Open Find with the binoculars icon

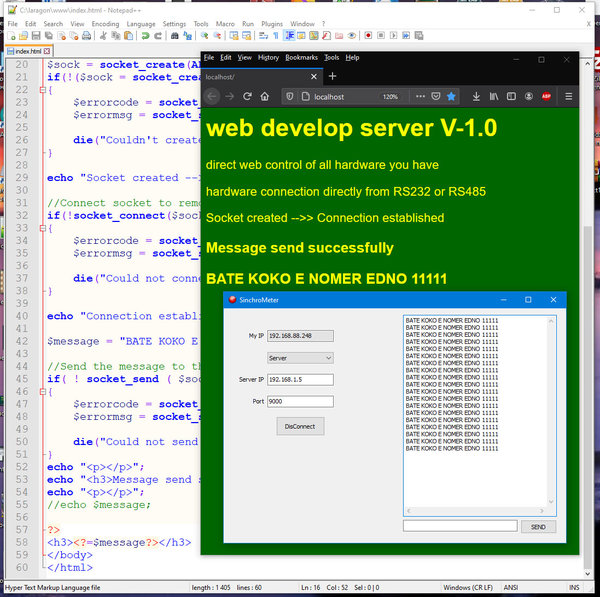coord(174,36)
